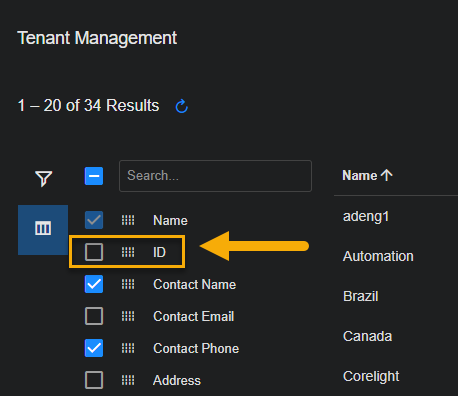Toggle the columns panel icon
This screenshot has height=396, width=458.
pyautogui.click(x=43, y=230)
